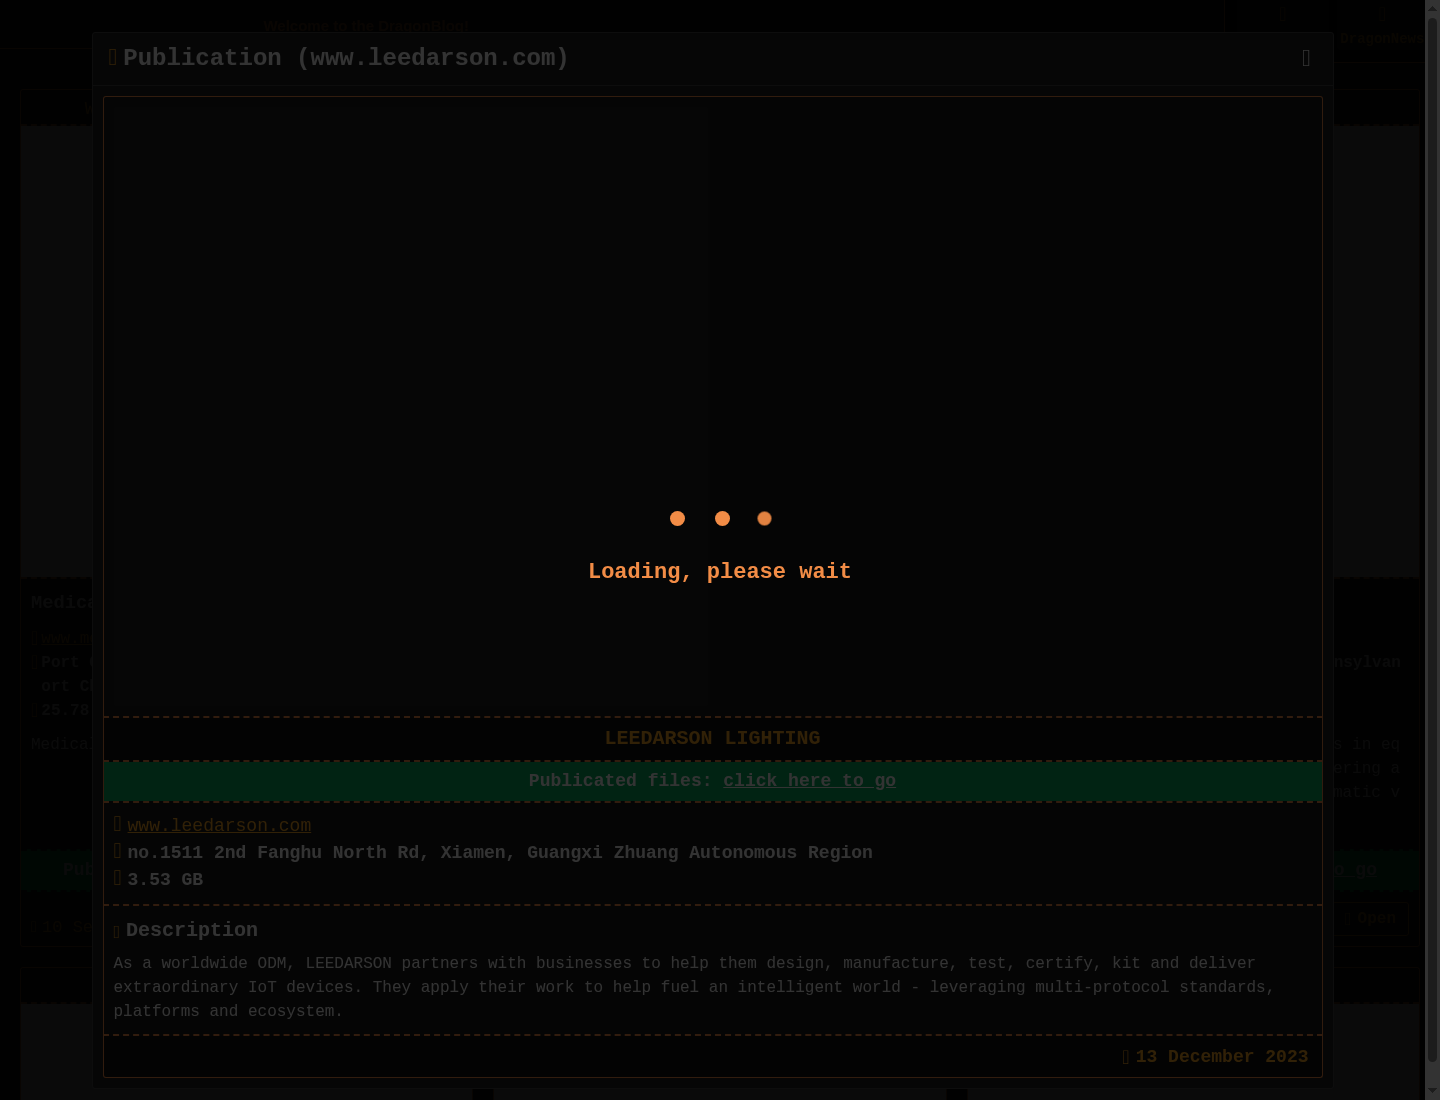
Task: Open the 'click here to go' published files link
Action: (809, 781)
